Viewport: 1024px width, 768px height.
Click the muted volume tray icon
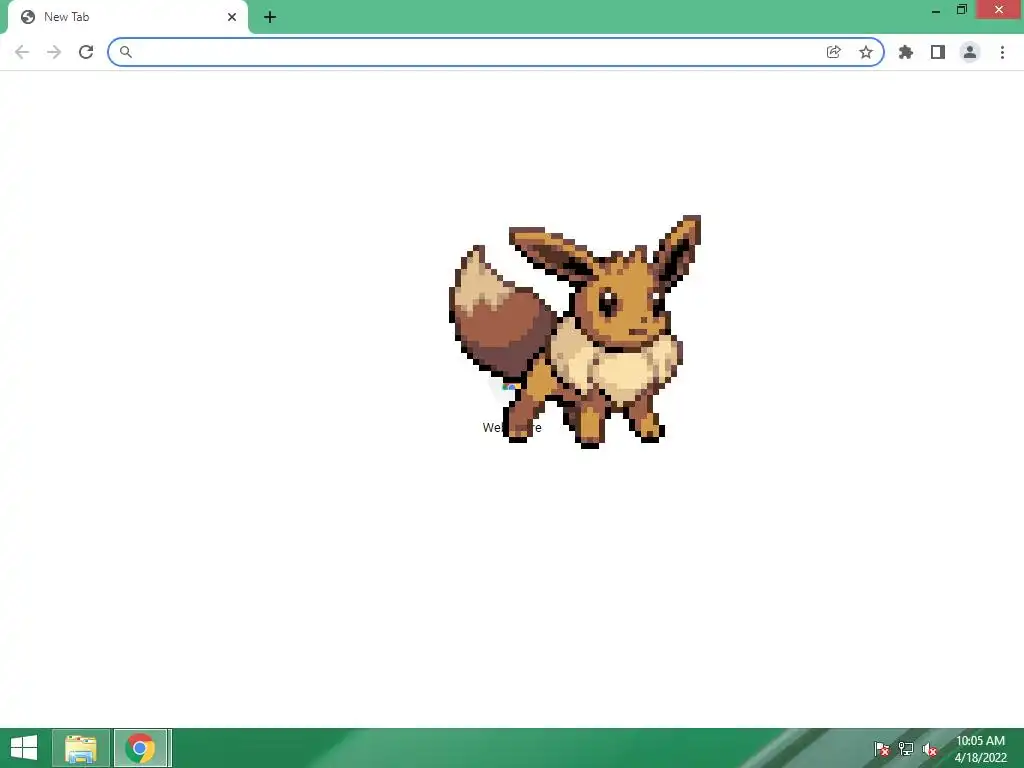[x=930, y=749]
